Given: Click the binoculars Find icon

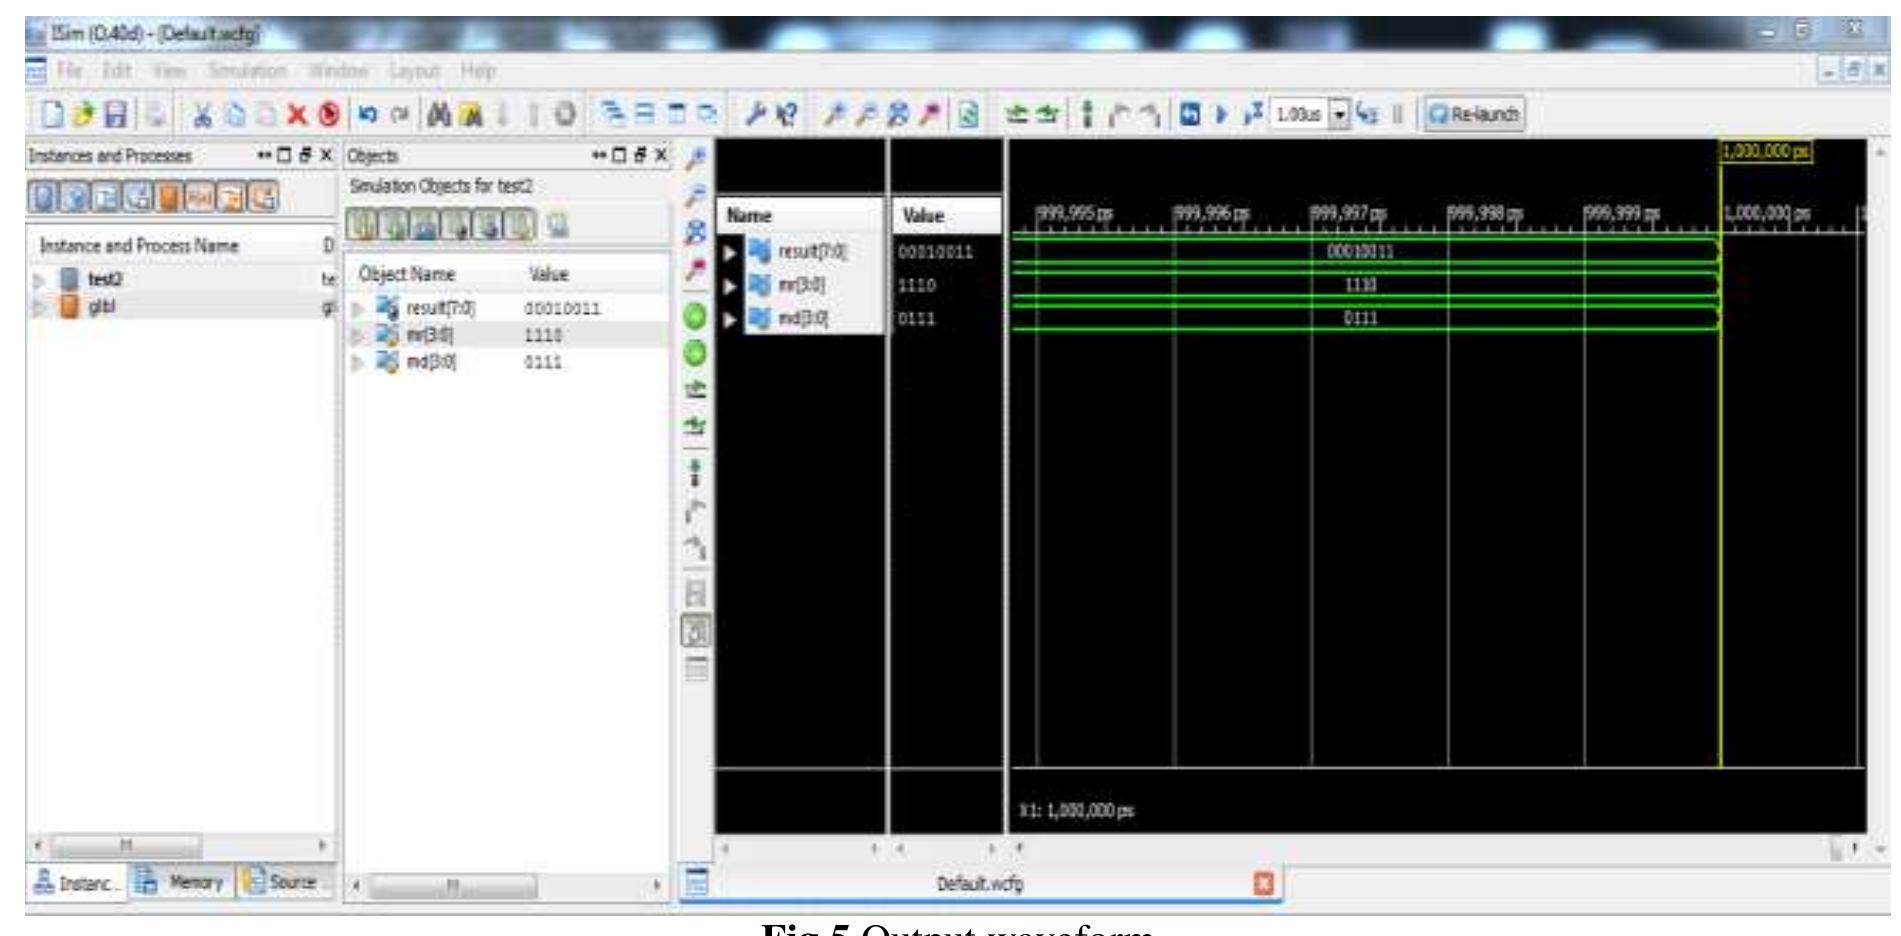Looking at the screenshot, I should click(x=440, y=114).
